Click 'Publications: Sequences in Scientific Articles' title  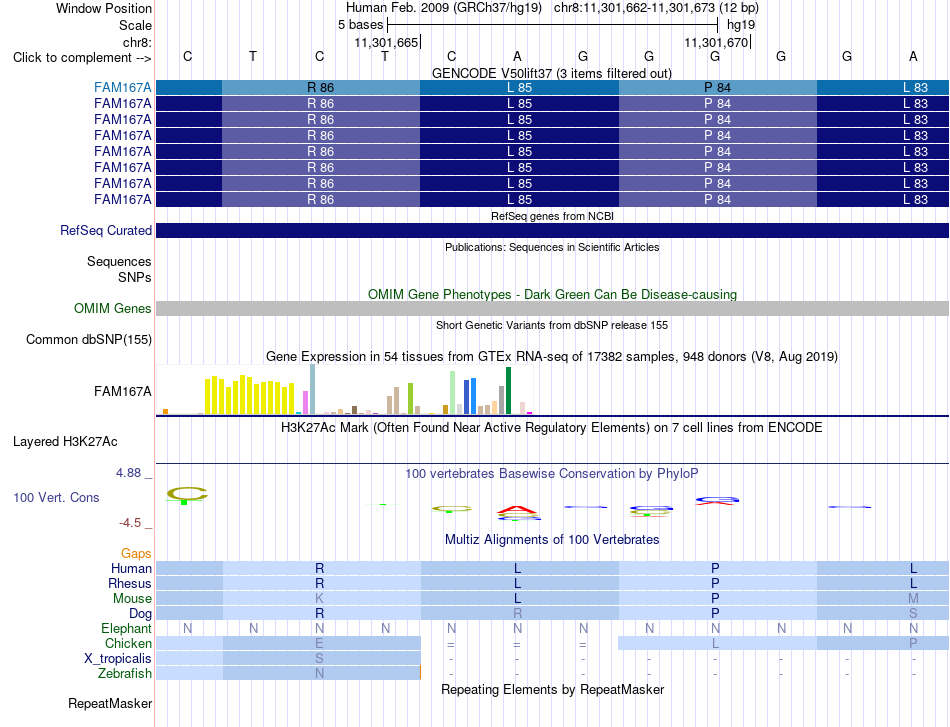pyautogui.click(x=552, y=247)
